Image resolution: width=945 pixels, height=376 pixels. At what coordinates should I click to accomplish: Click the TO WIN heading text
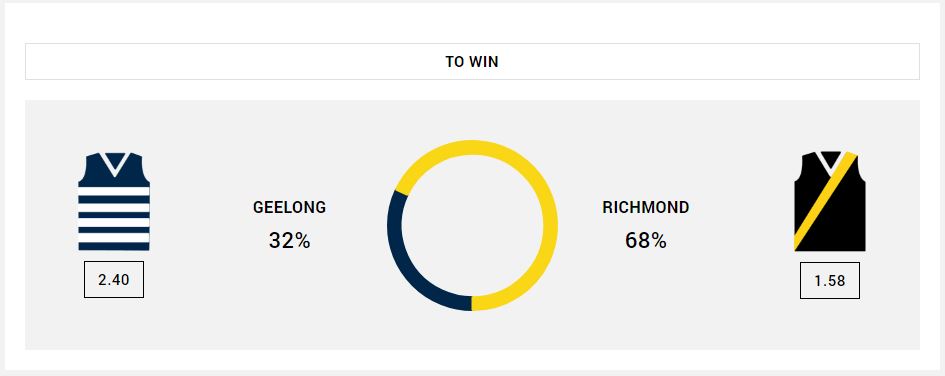(472, 61)
